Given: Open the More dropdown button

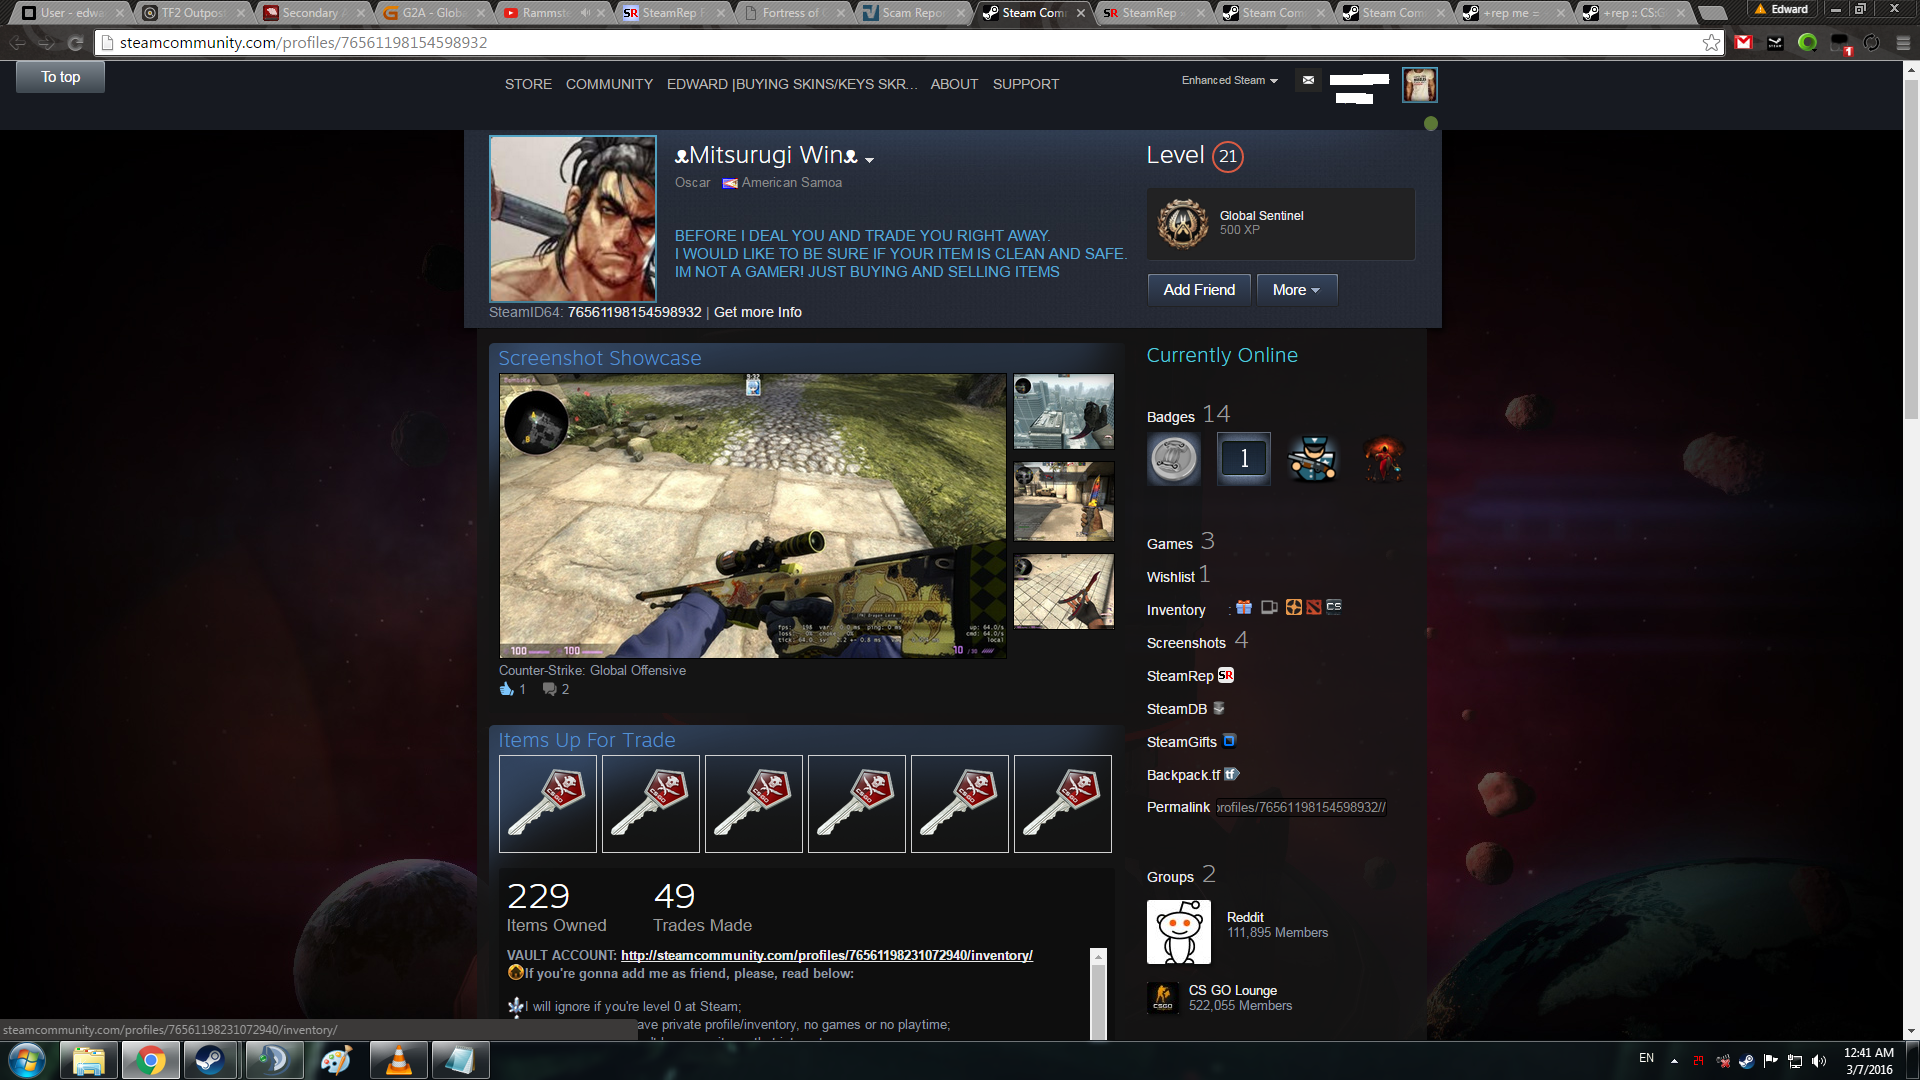Looking at the screenshot, I should 1296,290.
